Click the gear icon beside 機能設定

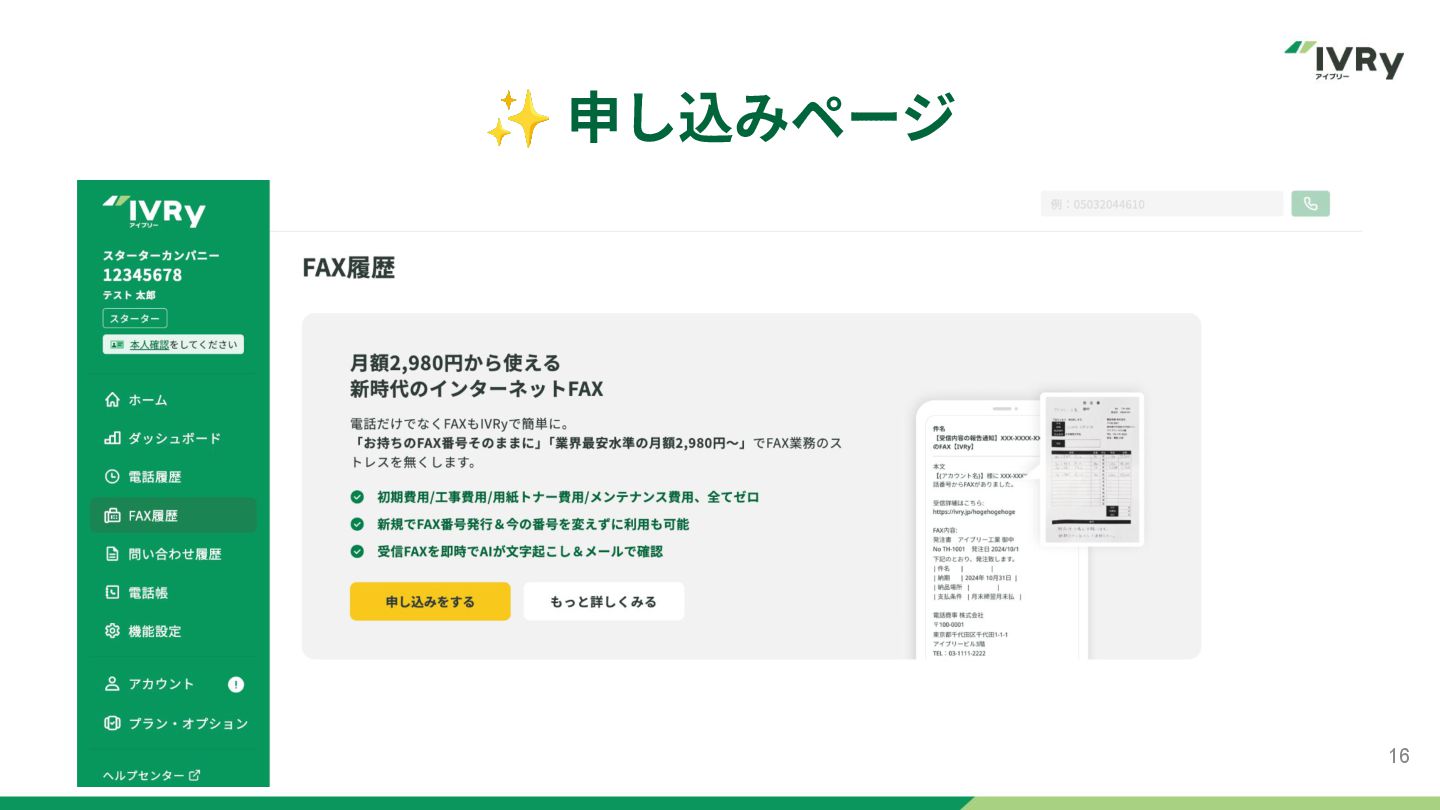tap(112, 631)
